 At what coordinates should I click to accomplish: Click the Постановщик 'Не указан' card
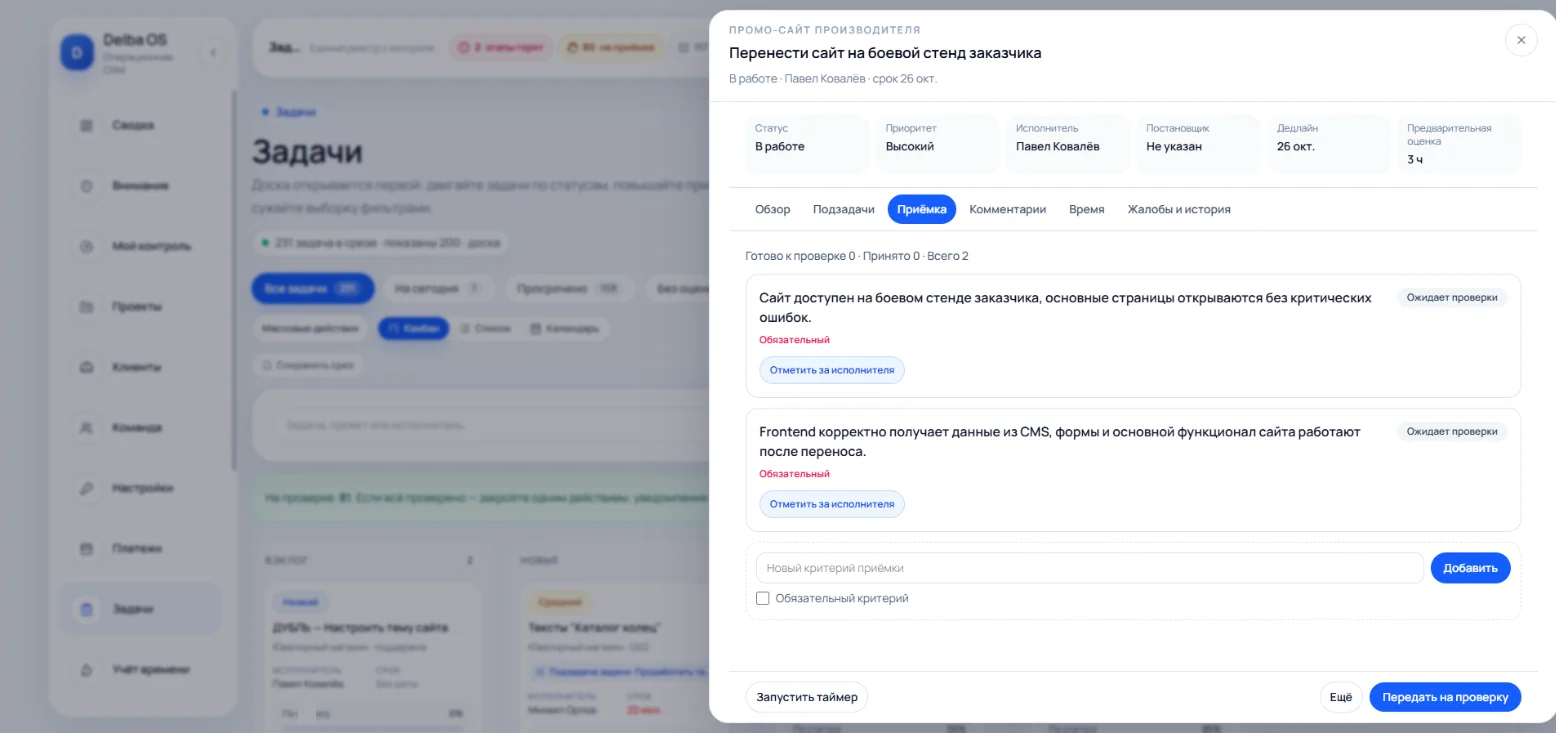[x=1199, y=145]
